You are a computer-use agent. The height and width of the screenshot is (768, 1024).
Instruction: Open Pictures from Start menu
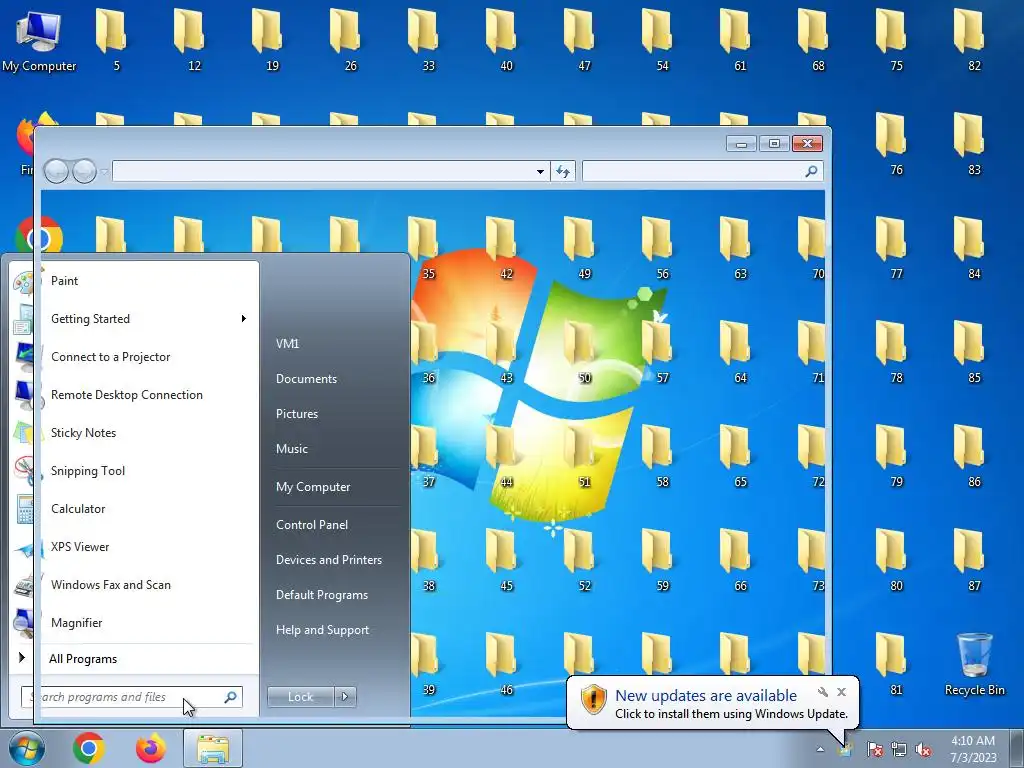tap(334, 414)
